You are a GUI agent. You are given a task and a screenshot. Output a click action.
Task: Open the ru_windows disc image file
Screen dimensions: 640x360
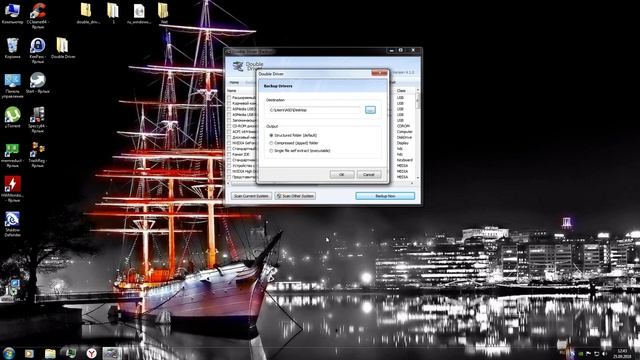139,13
